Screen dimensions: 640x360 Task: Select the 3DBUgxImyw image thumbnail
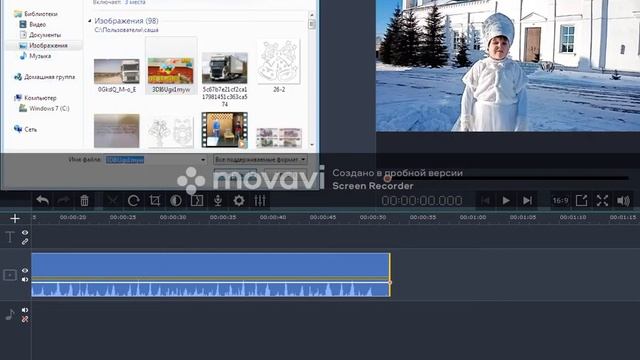coord(171,71)
